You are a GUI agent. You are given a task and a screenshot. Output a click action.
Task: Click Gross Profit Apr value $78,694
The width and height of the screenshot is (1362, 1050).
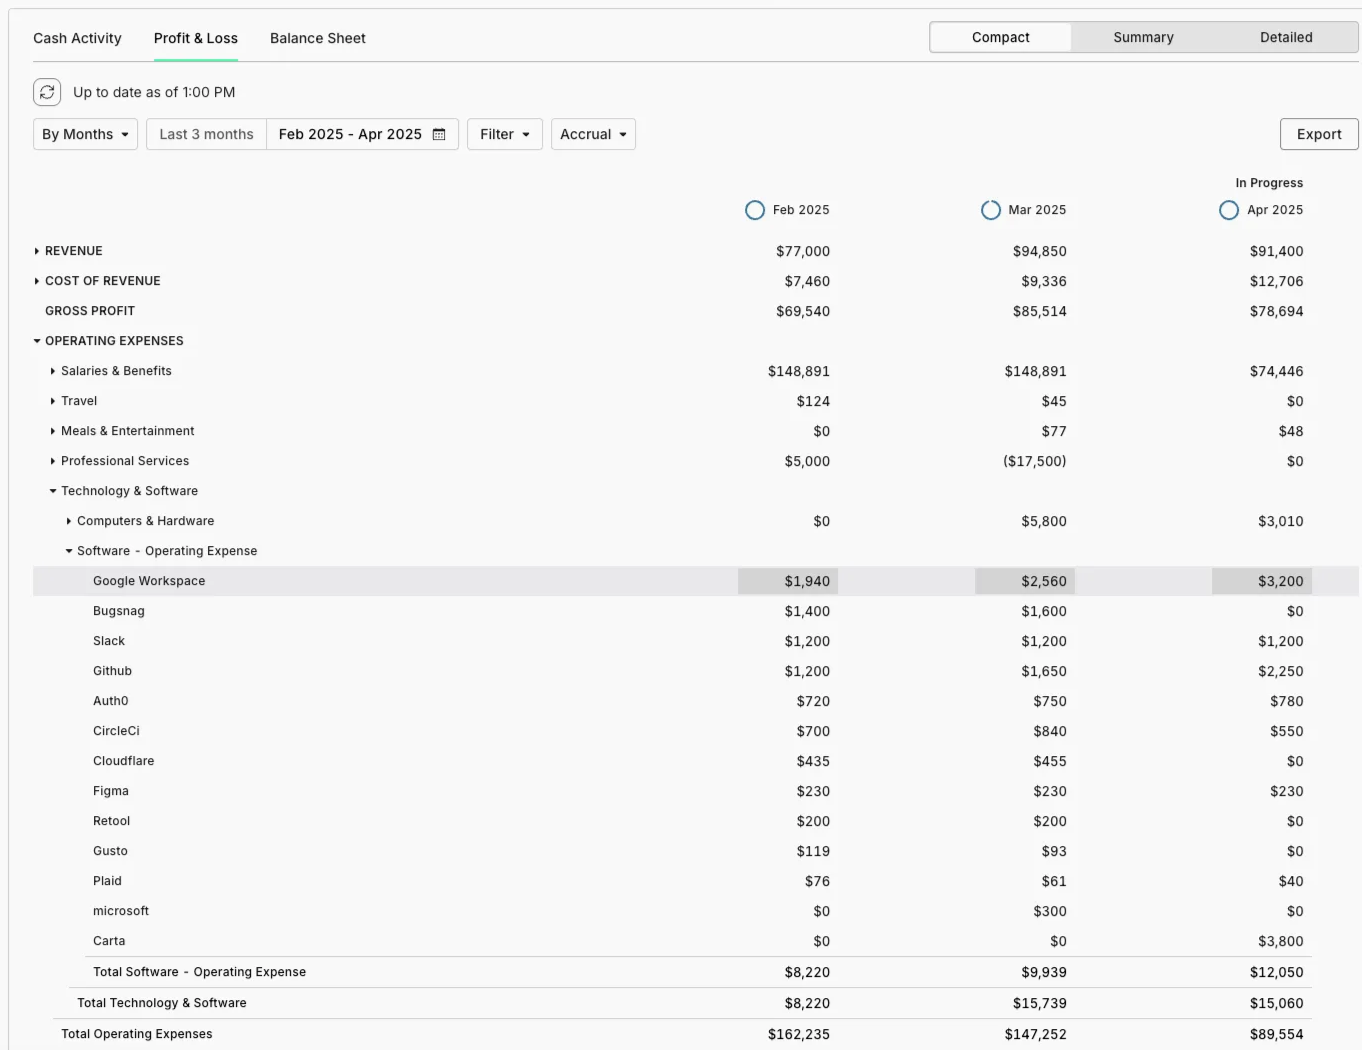(1277, 311)
